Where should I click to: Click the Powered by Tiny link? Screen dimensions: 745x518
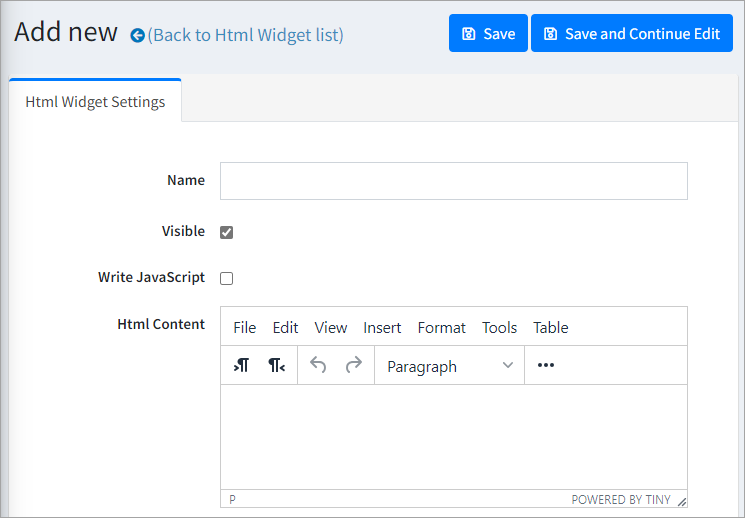click(621, 500)
